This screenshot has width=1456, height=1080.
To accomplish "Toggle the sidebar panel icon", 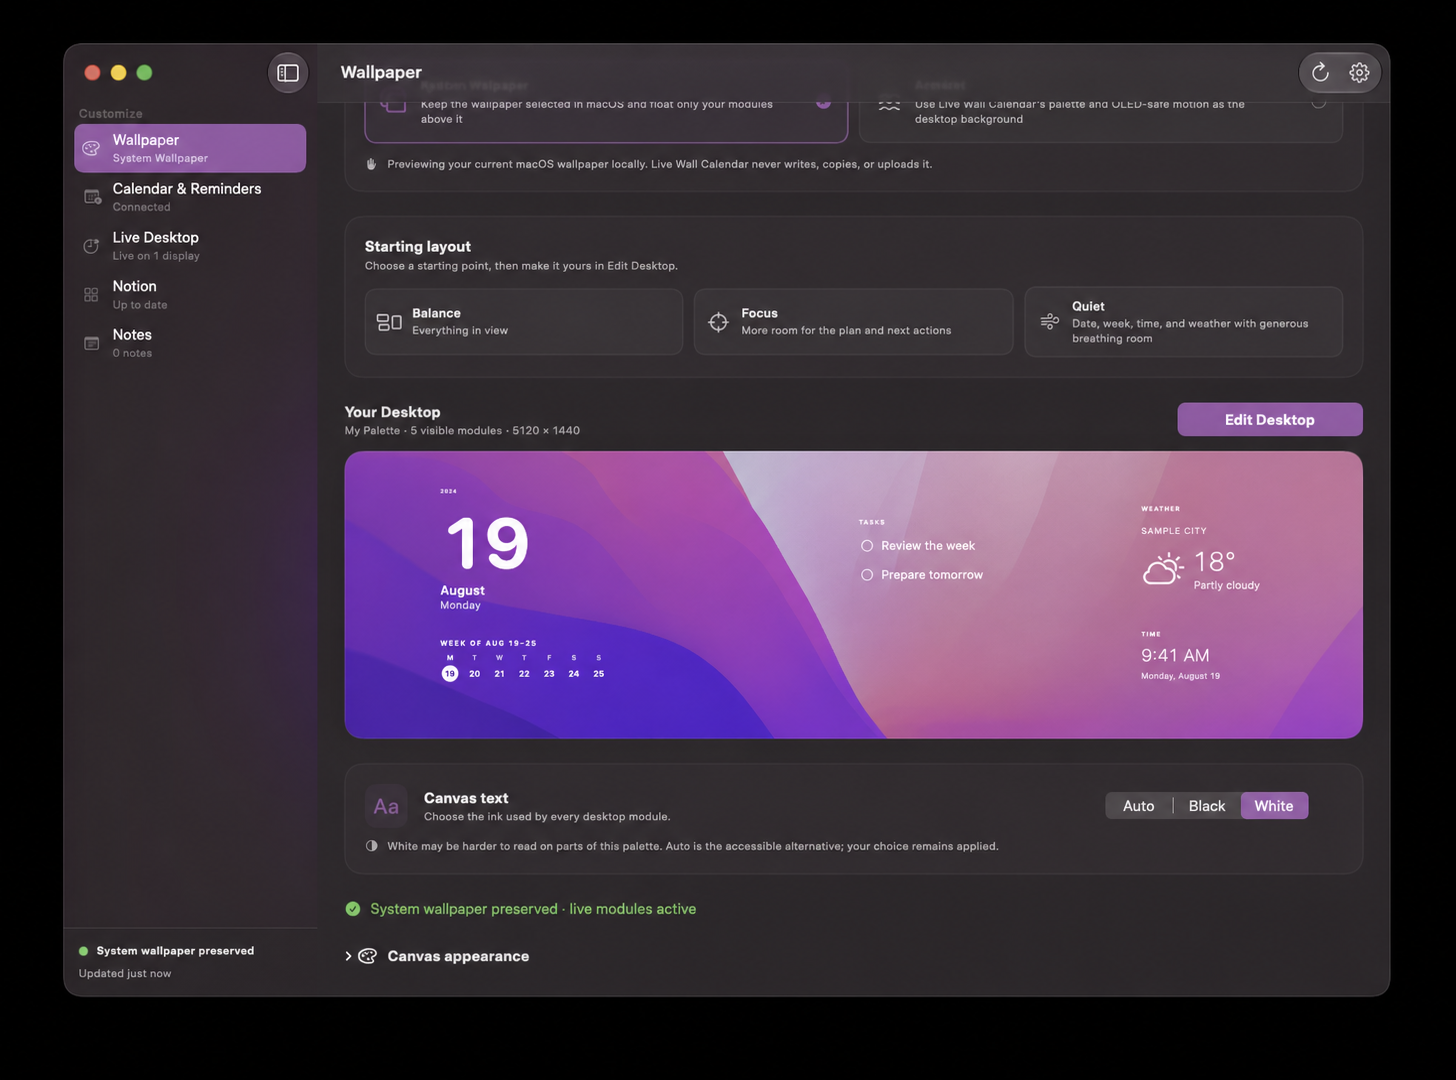I will click(288, 72).
